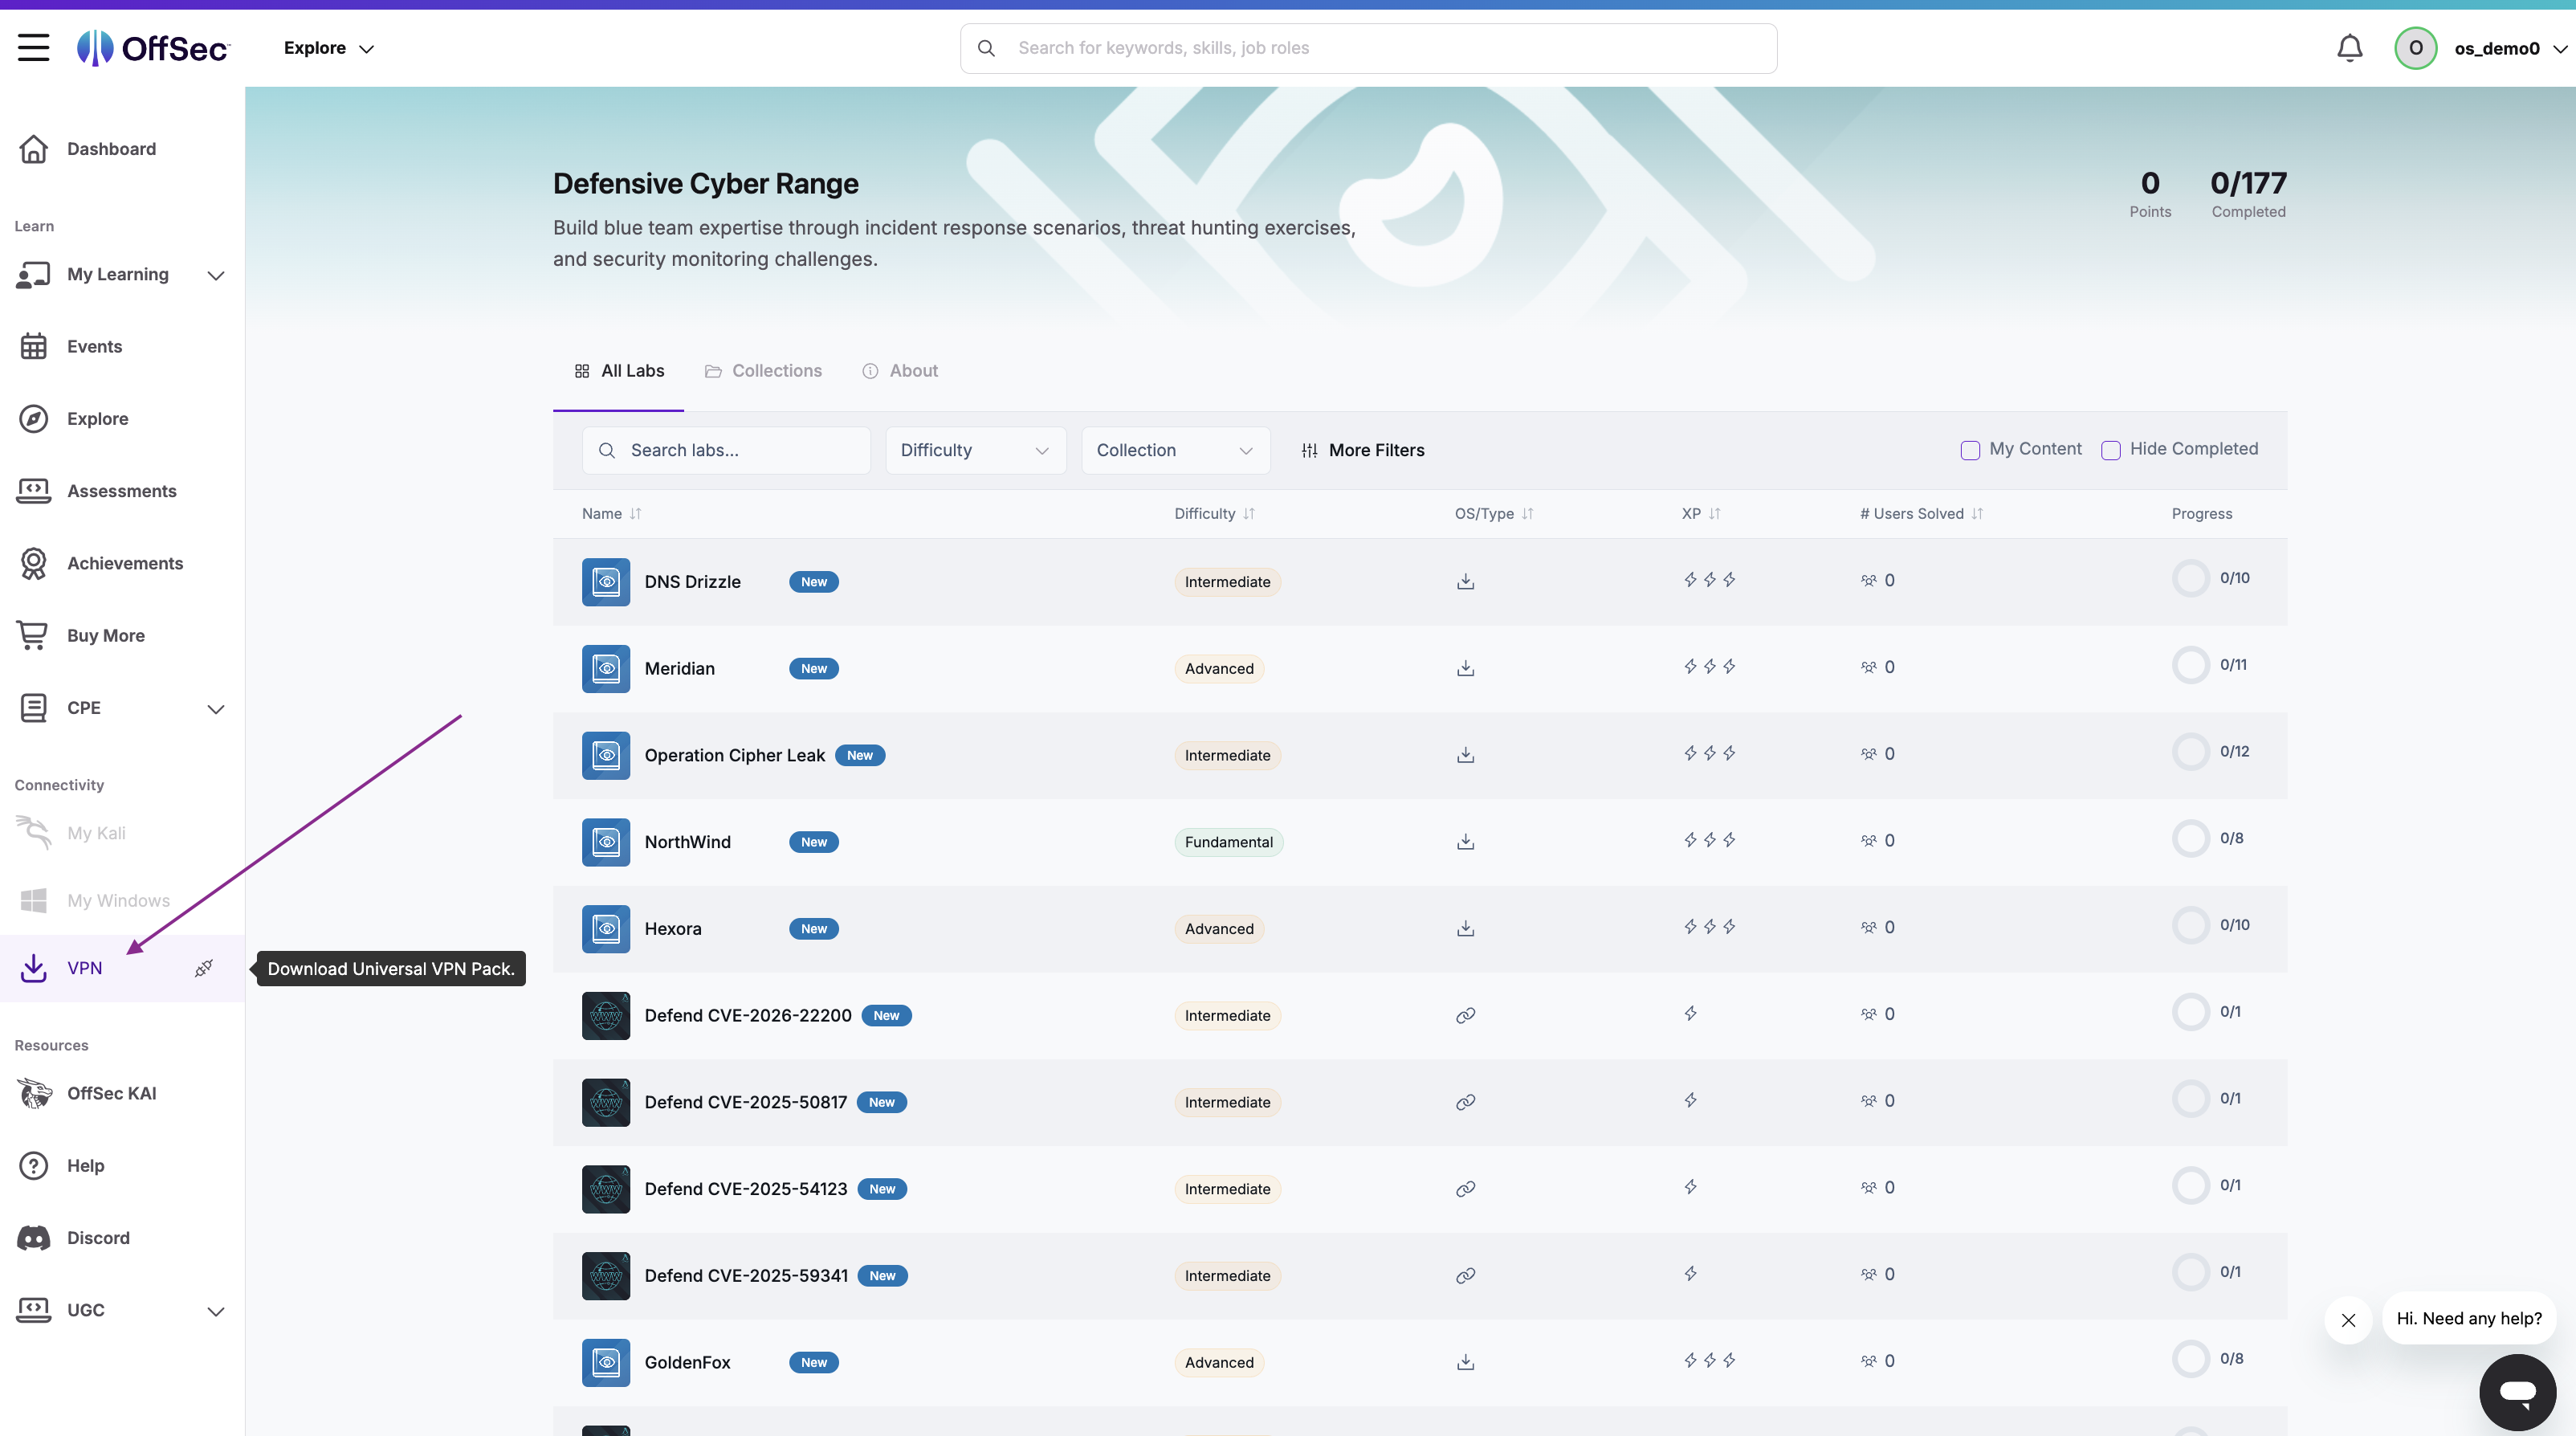Click the download icon in Meridian row
The width and height of the screenshot is (2576, 1436).
point(1465,668)
